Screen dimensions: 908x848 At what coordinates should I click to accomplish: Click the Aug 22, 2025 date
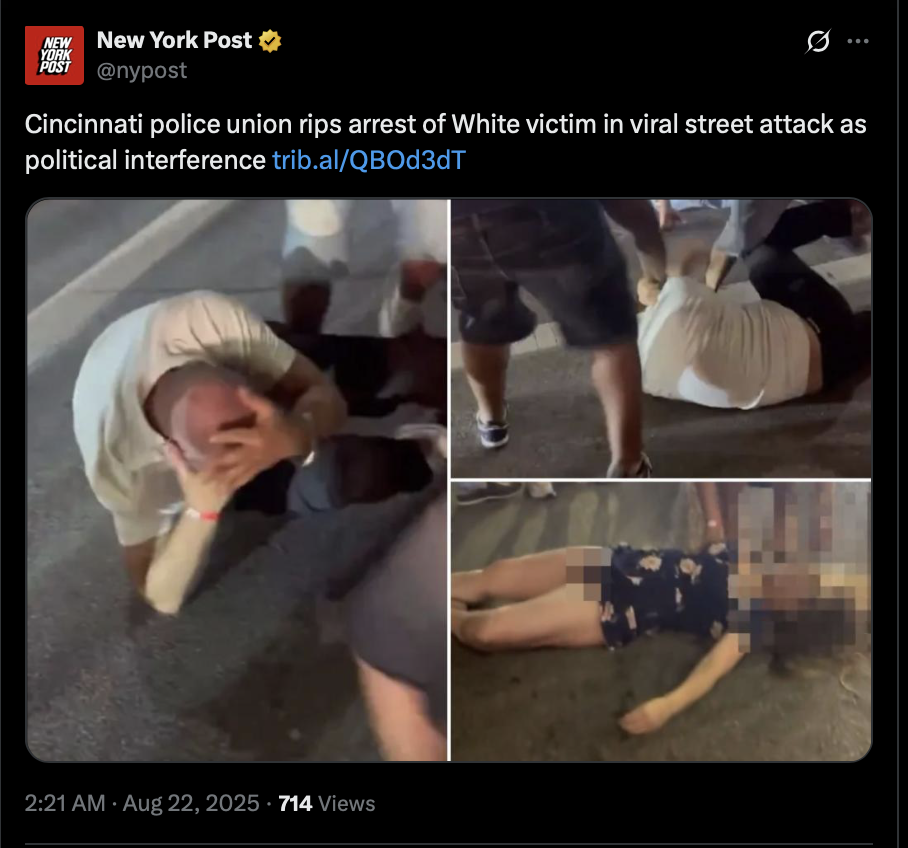click(x=191, y=803)
